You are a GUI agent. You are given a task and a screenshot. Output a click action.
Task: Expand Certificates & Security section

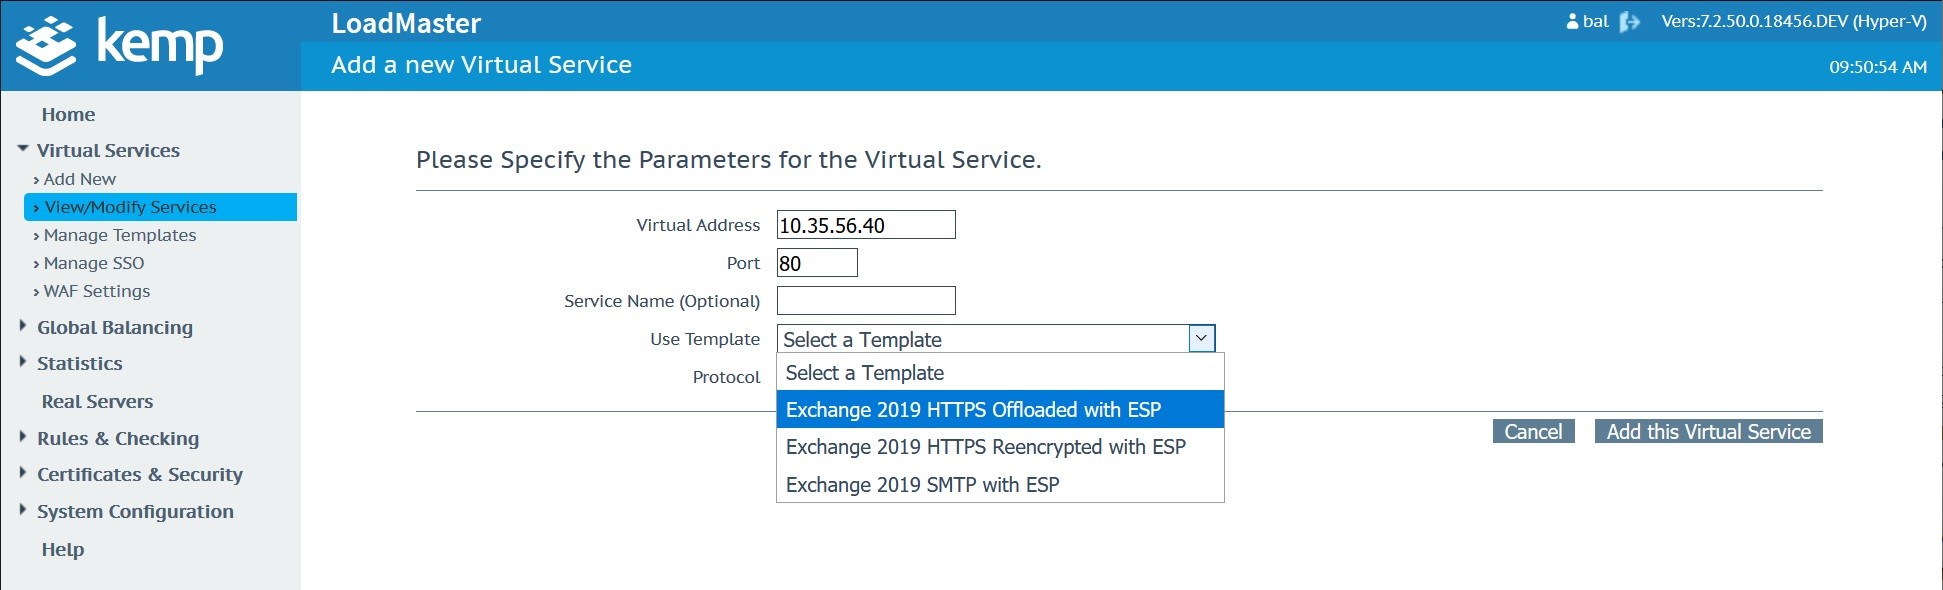(23, 473)
